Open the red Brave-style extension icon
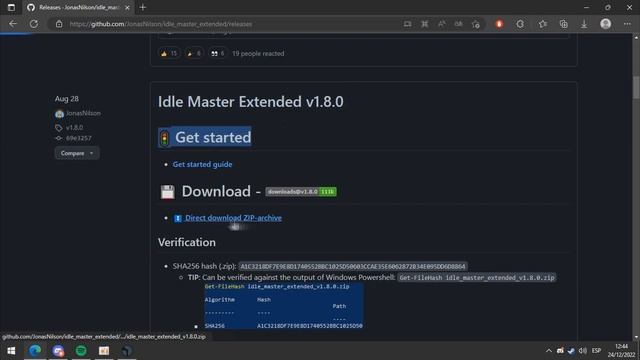The width and height of the screenshot is (640, 360). [x=499, y=24]
